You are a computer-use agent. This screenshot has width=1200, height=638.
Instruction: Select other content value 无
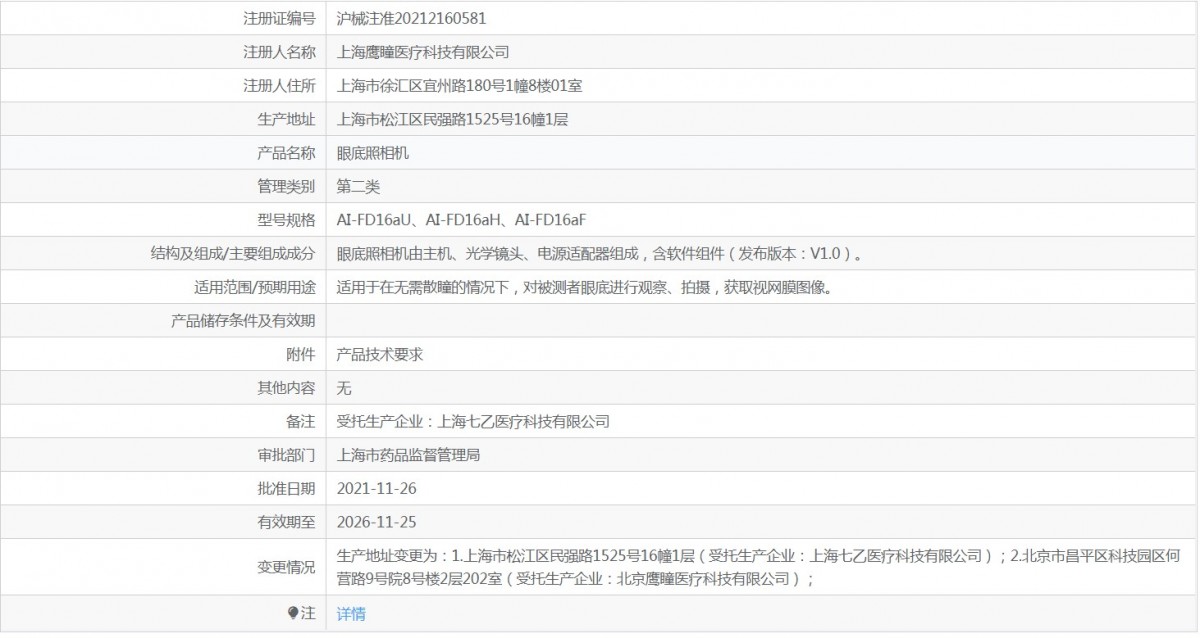344,388
